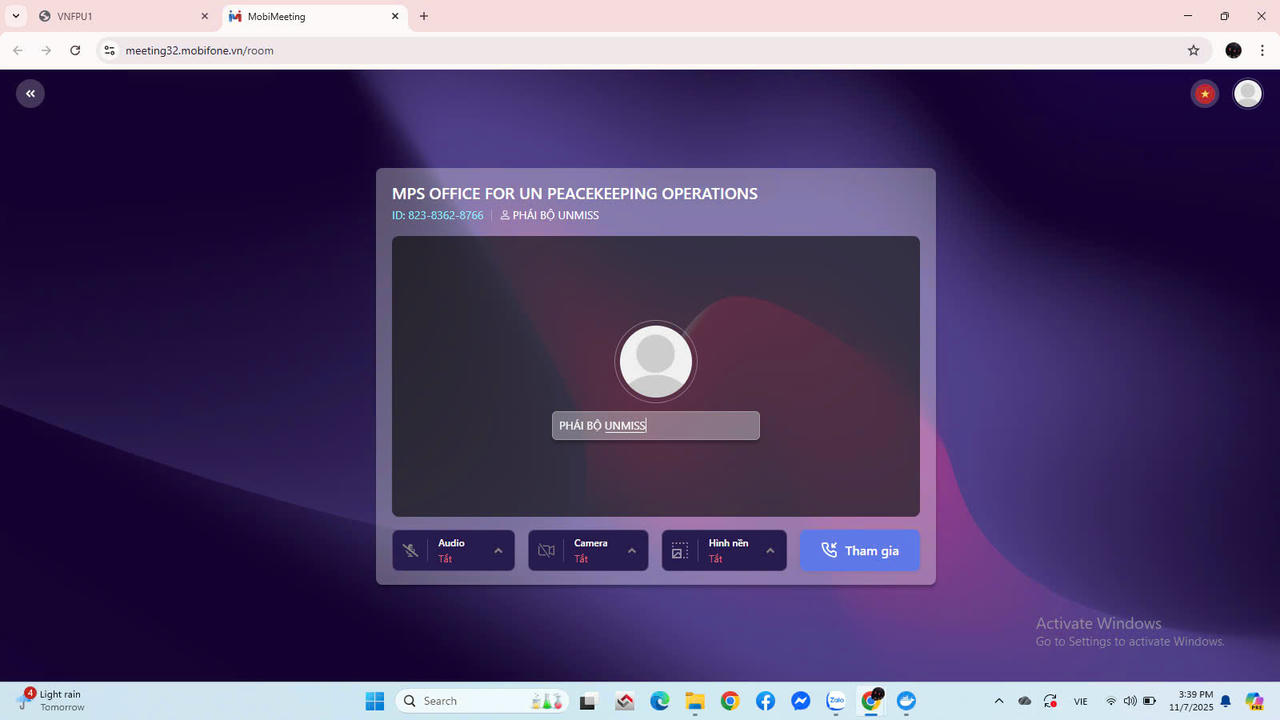
Task: Click the Tham gia join button
Action: [x=859, y=551]
